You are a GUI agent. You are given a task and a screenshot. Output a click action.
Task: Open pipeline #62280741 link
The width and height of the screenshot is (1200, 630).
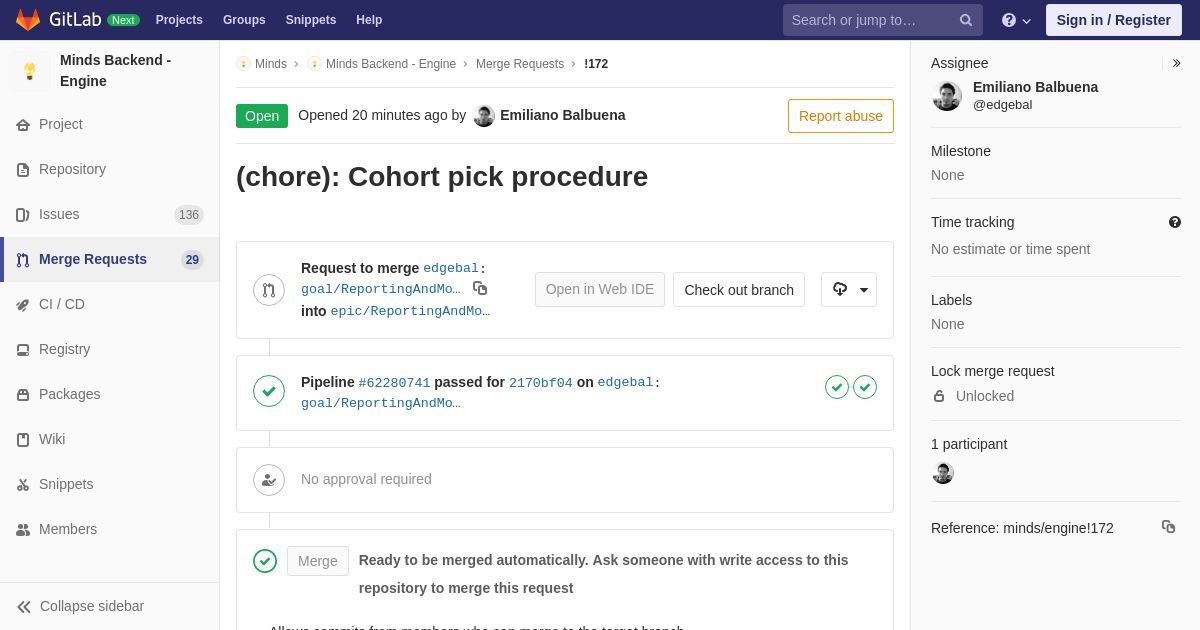click(394, 383)
